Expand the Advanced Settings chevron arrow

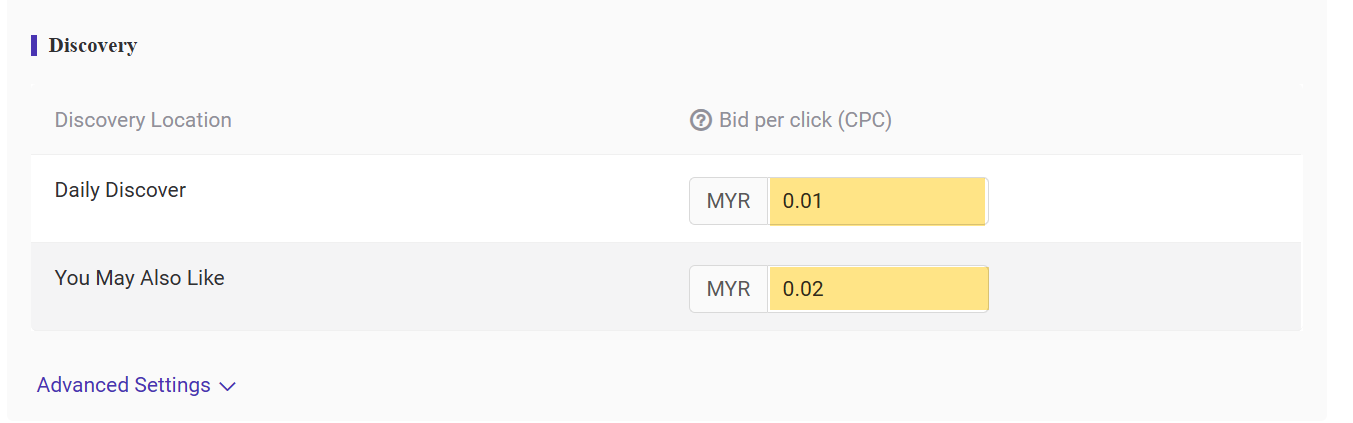tap(227, 387)
